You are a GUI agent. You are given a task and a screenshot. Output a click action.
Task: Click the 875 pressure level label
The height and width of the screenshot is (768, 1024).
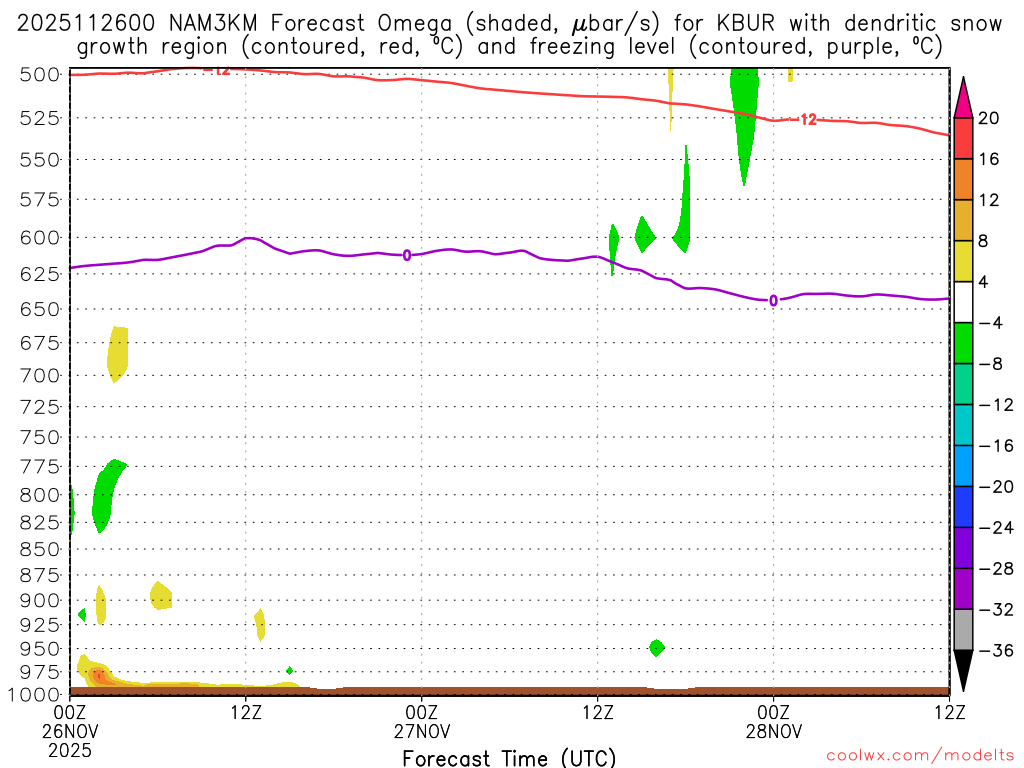[x=40, y=575]
